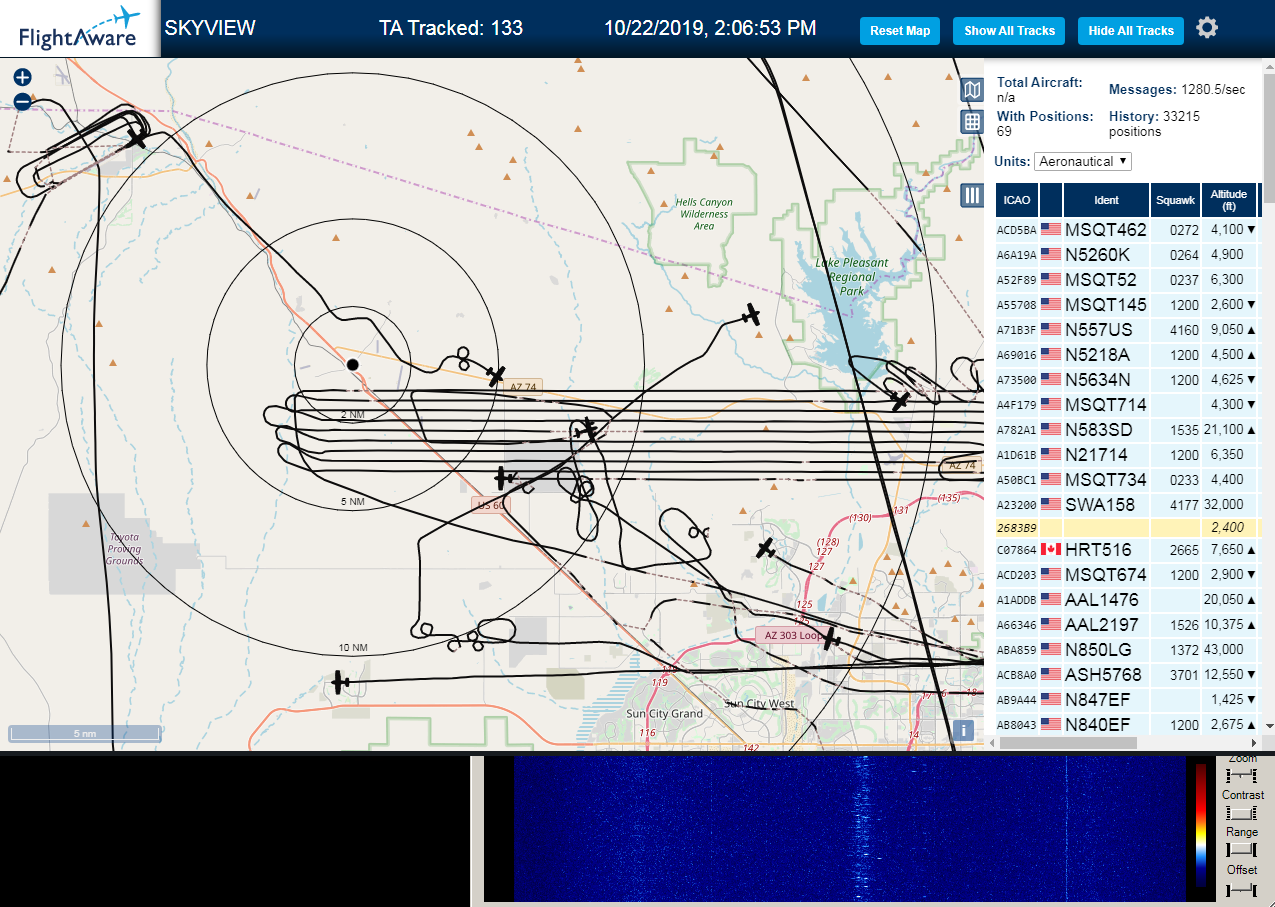Click the Canadian flag in HRT516 row
The width and height of the screenshot is (1275, 907).
[x=1051, y=549]
